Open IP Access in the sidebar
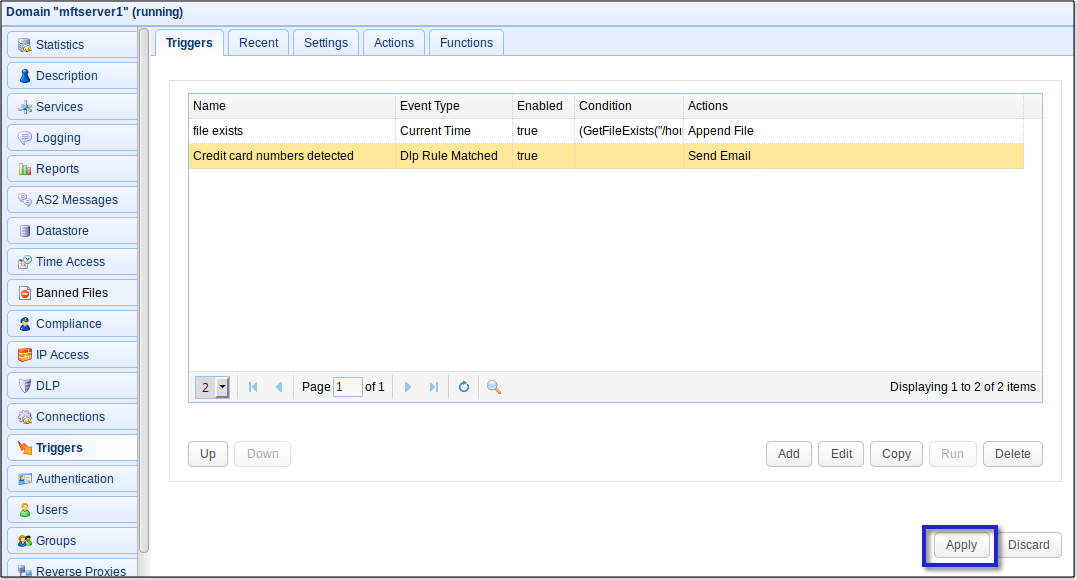 click(72, 355)
